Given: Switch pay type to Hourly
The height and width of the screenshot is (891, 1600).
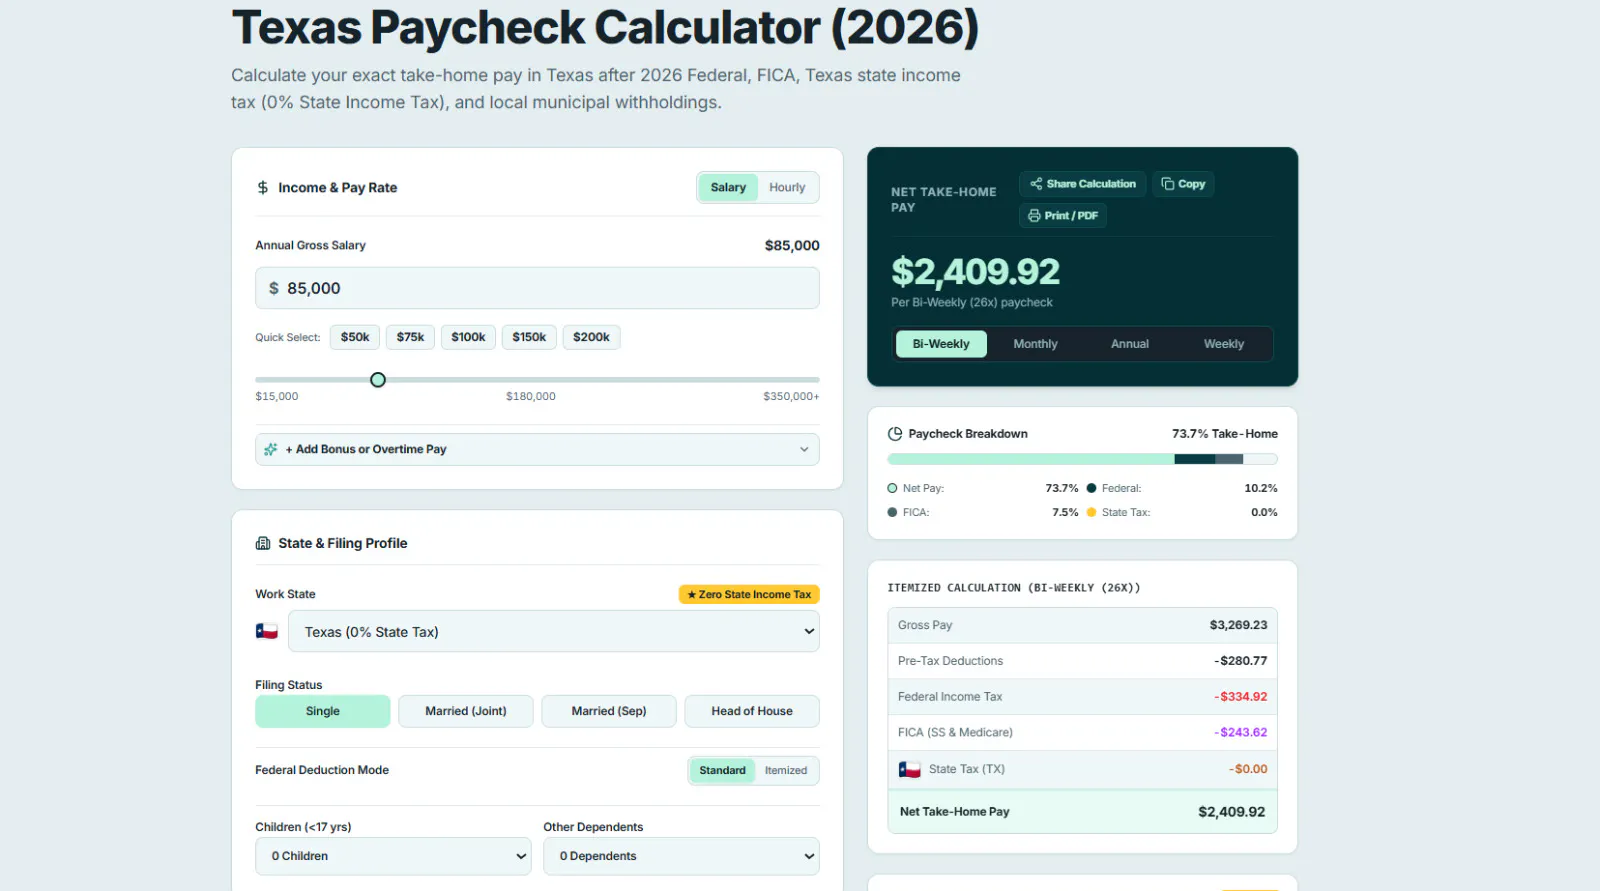Looking at the screenshot, I should tap(787, 187).
